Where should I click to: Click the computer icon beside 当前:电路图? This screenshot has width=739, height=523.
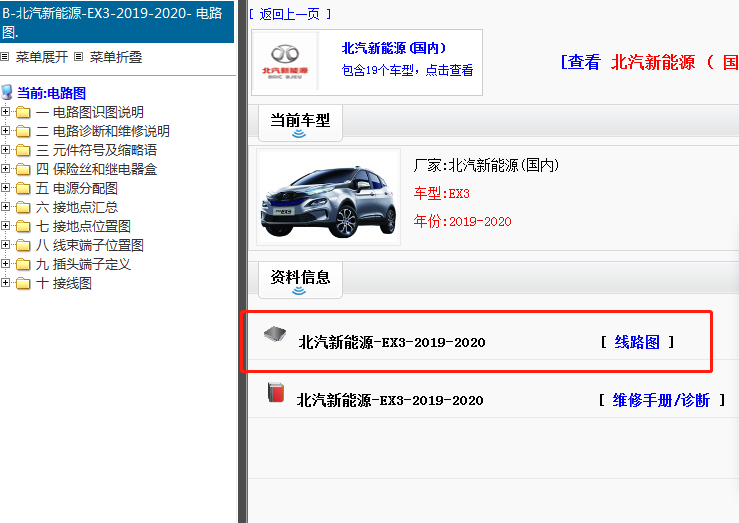[x=8, y=93]
